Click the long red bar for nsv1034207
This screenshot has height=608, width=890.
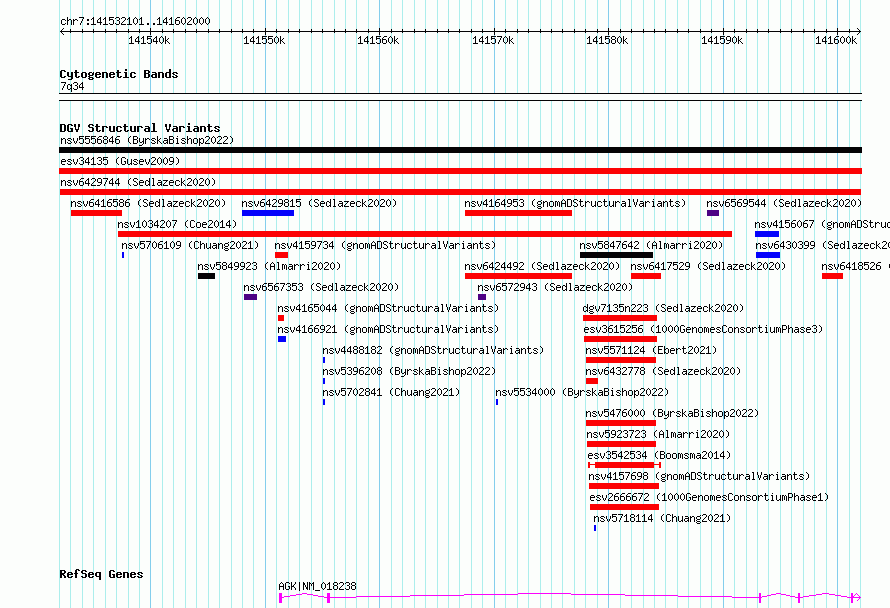[425, 234]
